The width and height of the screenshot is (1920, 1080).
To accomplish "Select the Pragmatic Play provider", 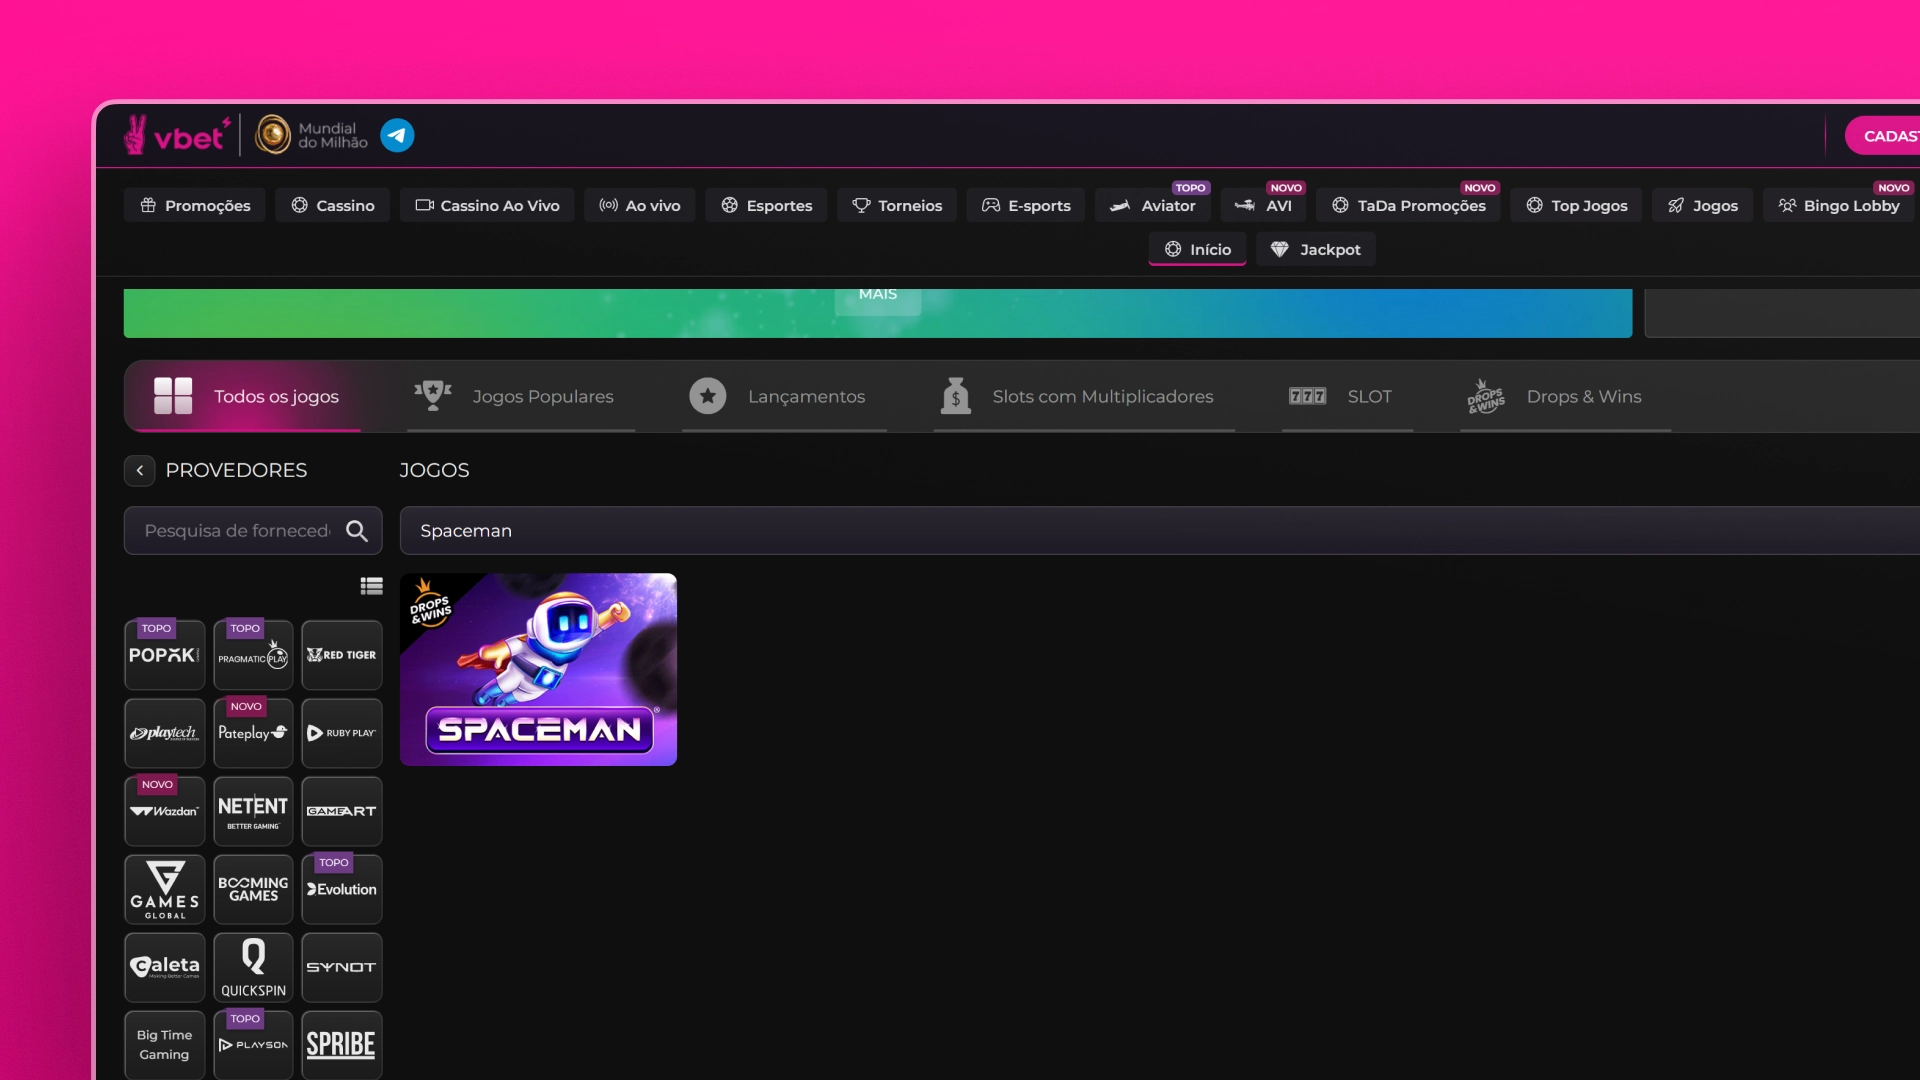I will click(253, 655).
